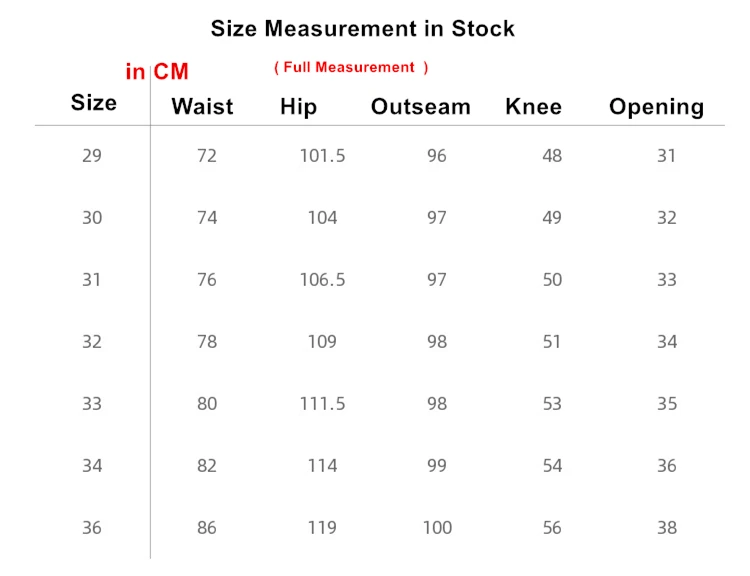Screen dimensions: 750x576
Task: Click the hip value 111.5
Action: tap(322, 404)
